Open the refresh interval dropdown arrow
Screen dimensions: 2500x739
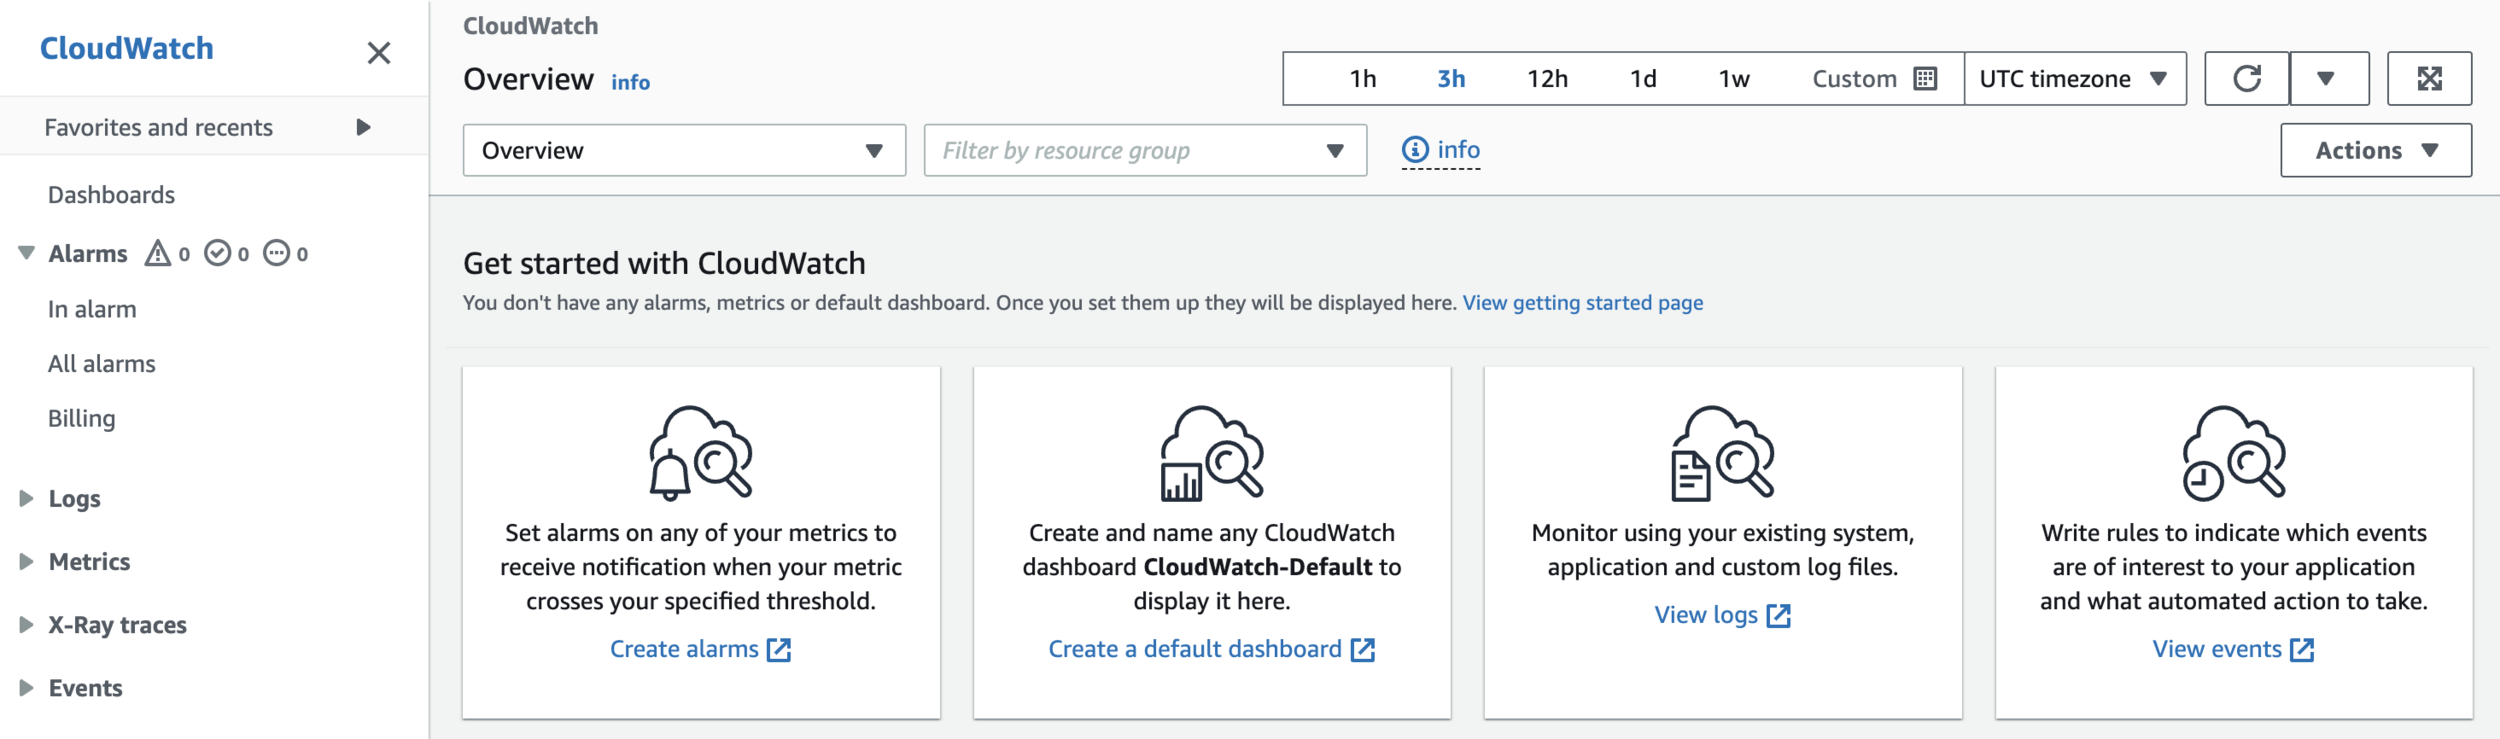[x=2329, y=78]
